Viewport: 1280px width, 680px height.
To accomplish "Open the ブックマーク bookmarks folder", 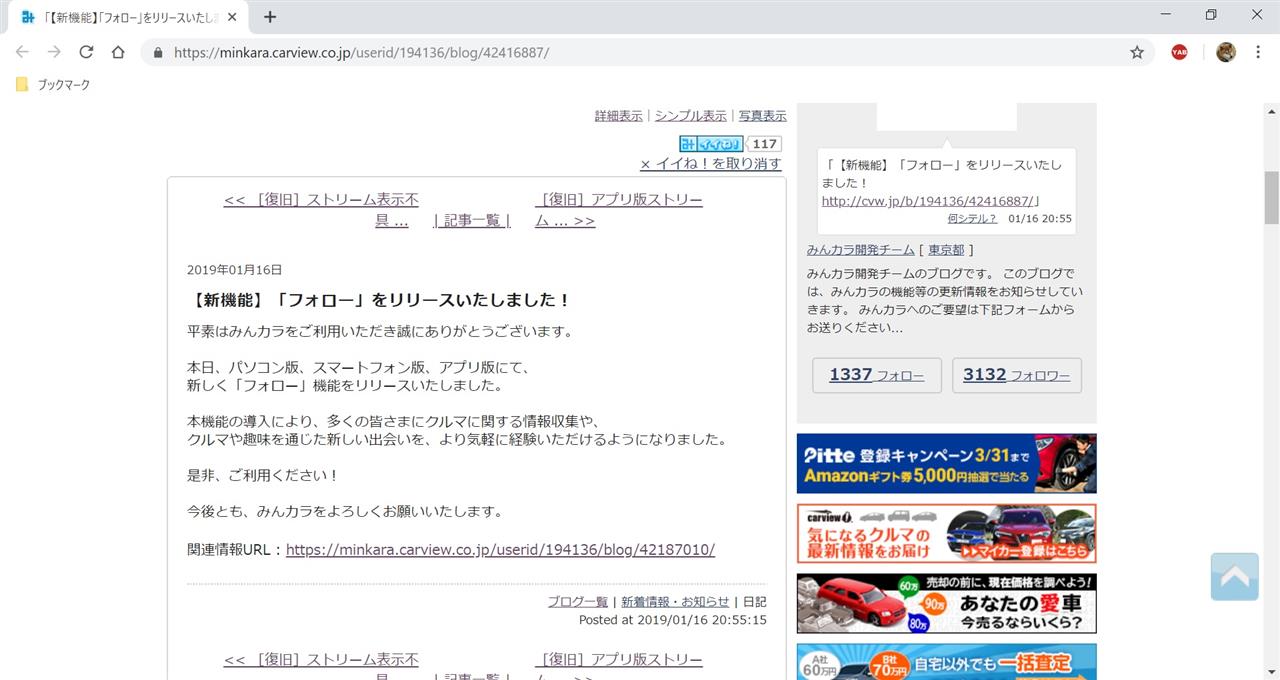I will [53, 85].
